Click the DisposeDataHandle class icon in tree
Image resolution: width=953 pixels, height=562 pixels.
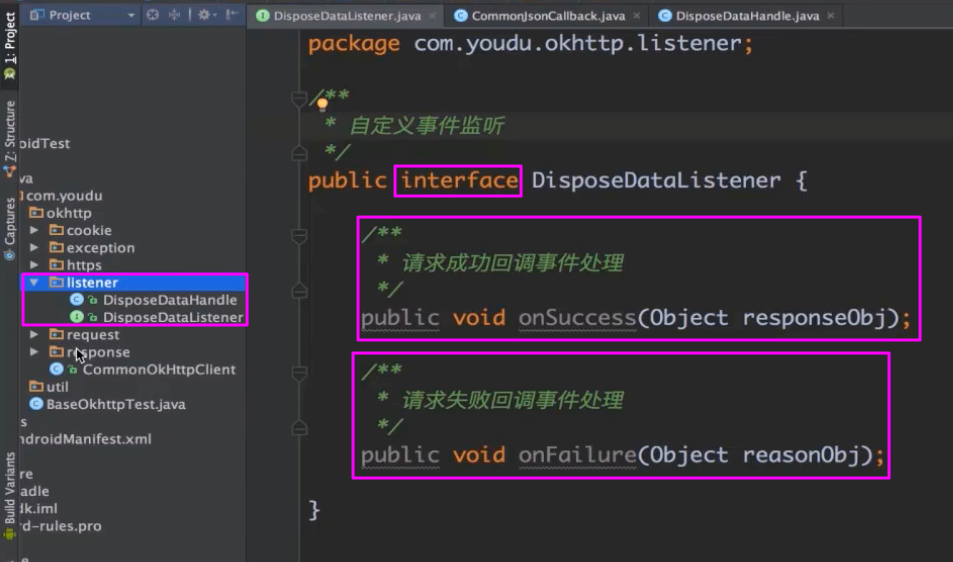[77, 300]
